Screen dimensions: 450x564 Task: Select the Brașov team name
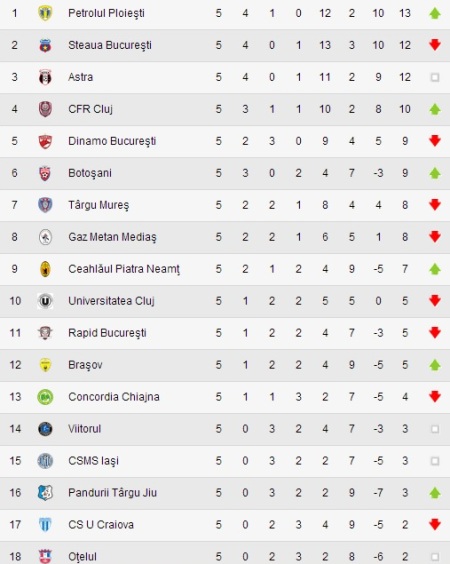(x=85, y=365)
